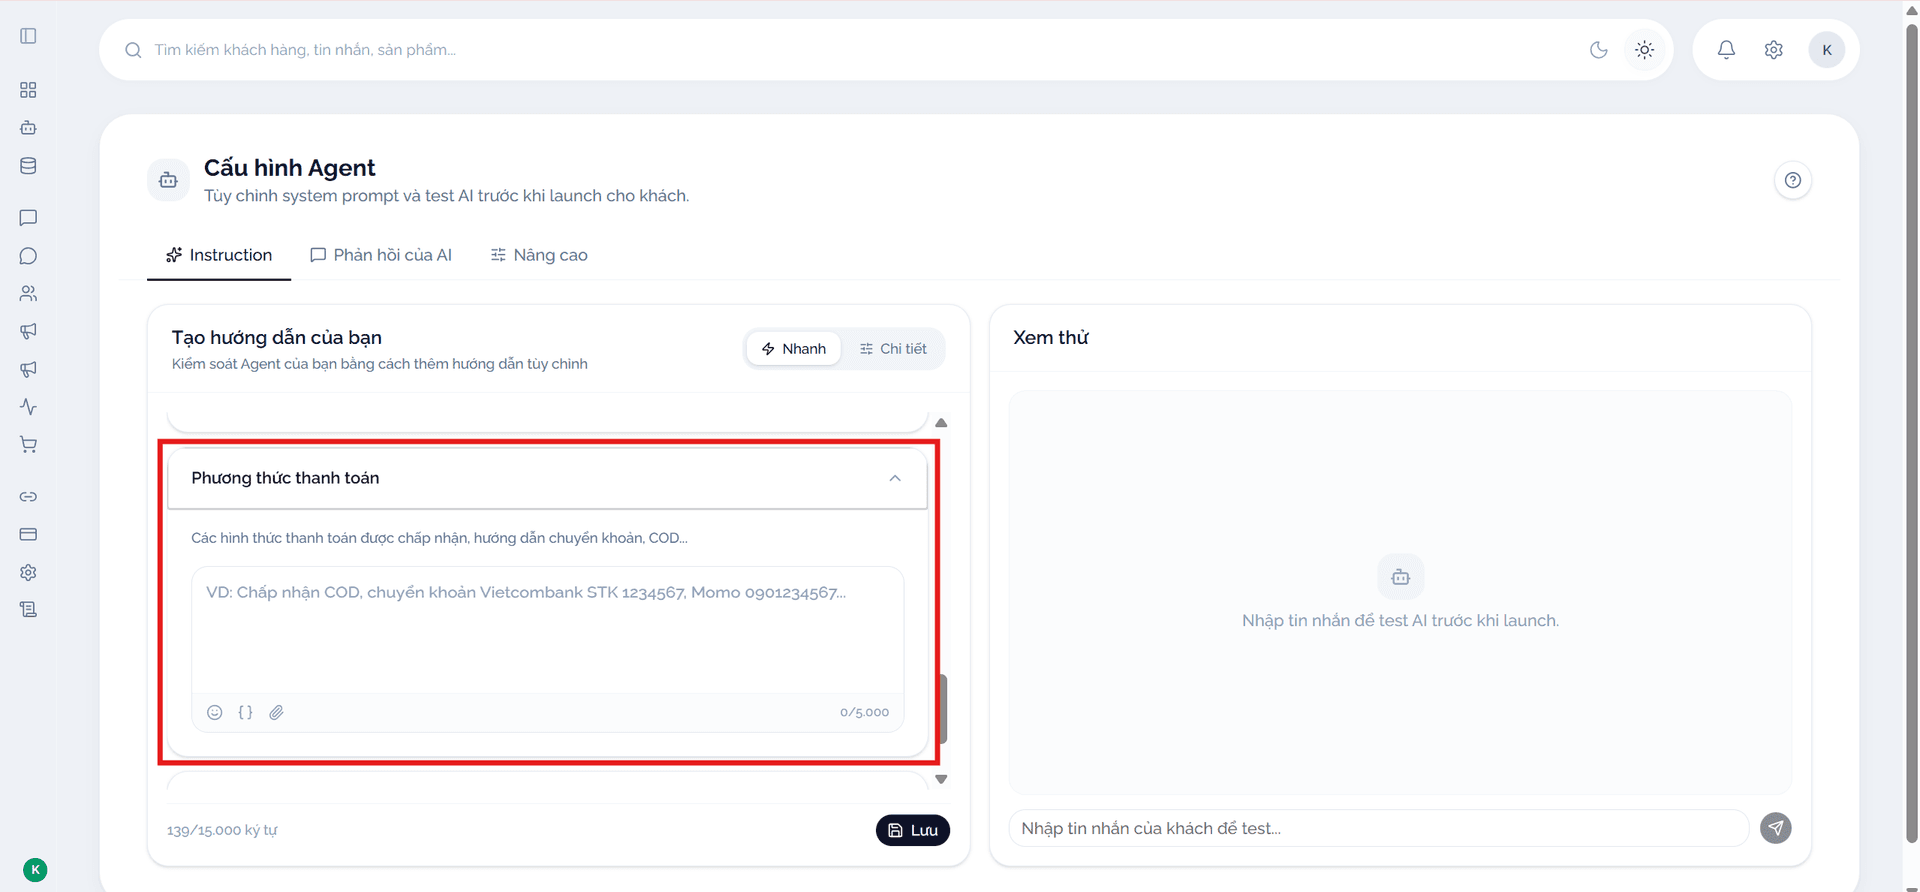Switch to Nâng cao tab
The width and height of the screenshot is (1920, 892).
(539, 255)
